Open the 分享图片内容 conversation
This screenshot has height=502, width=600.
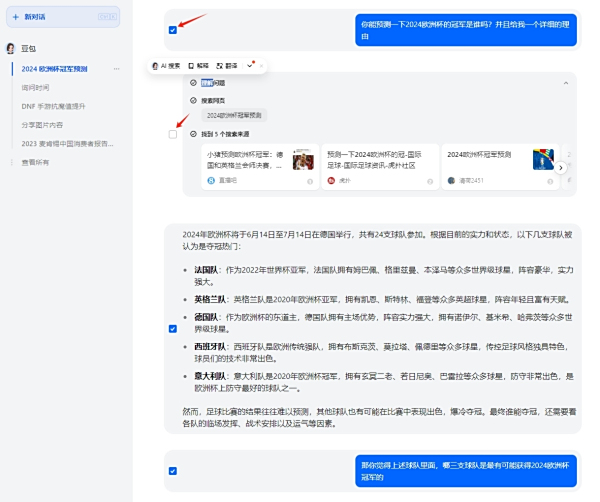pyautogui.click(x=42, y=125)
